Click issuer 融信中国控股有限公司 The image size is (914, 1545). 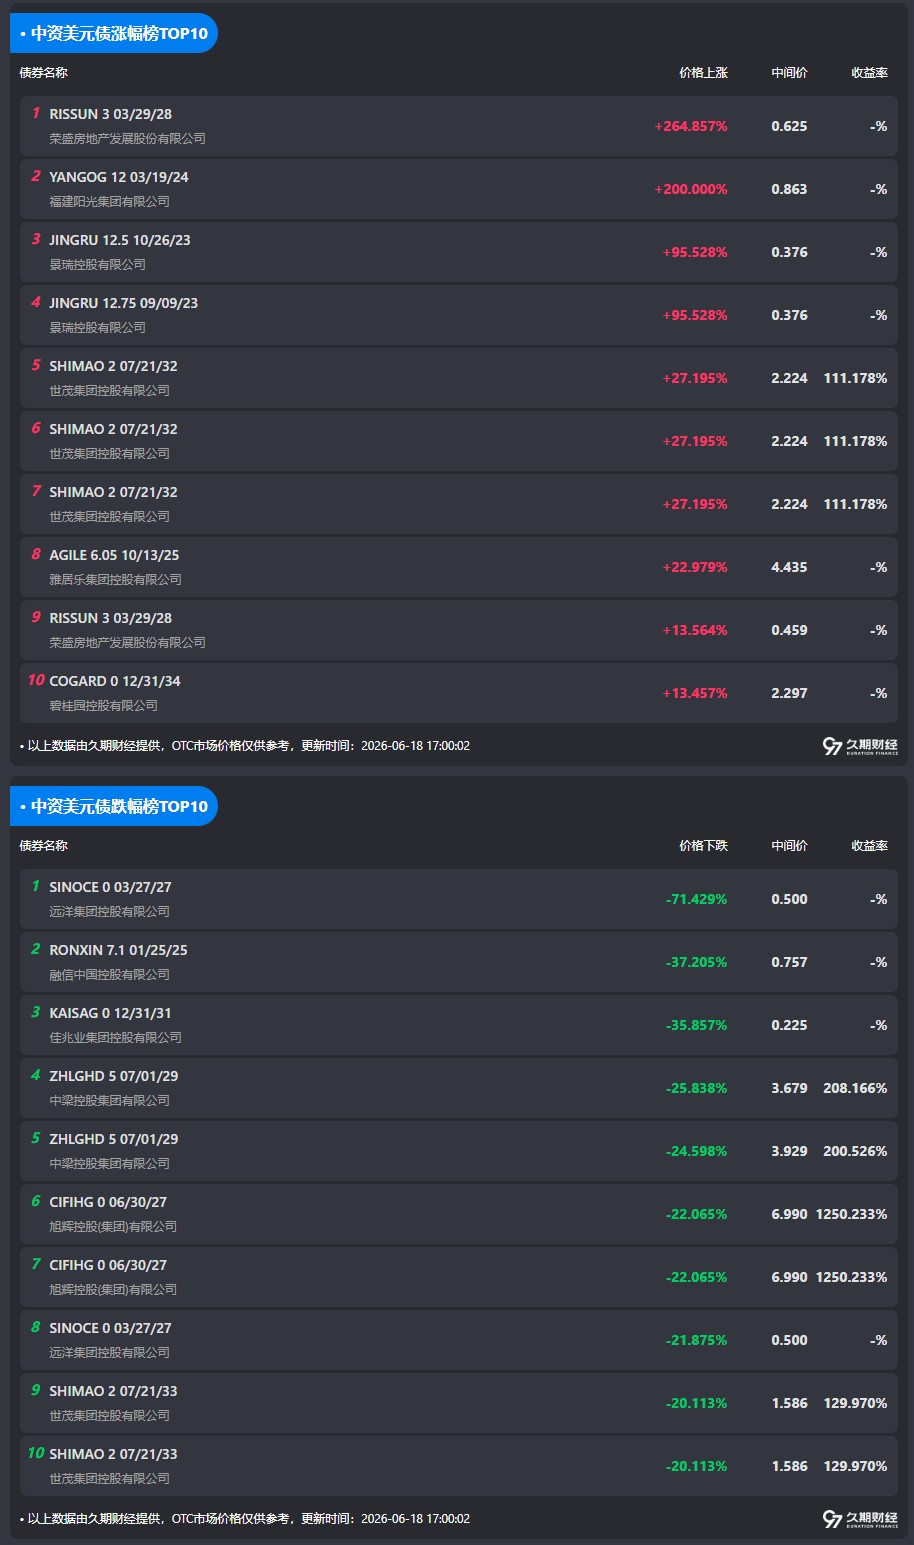[110, 975]
